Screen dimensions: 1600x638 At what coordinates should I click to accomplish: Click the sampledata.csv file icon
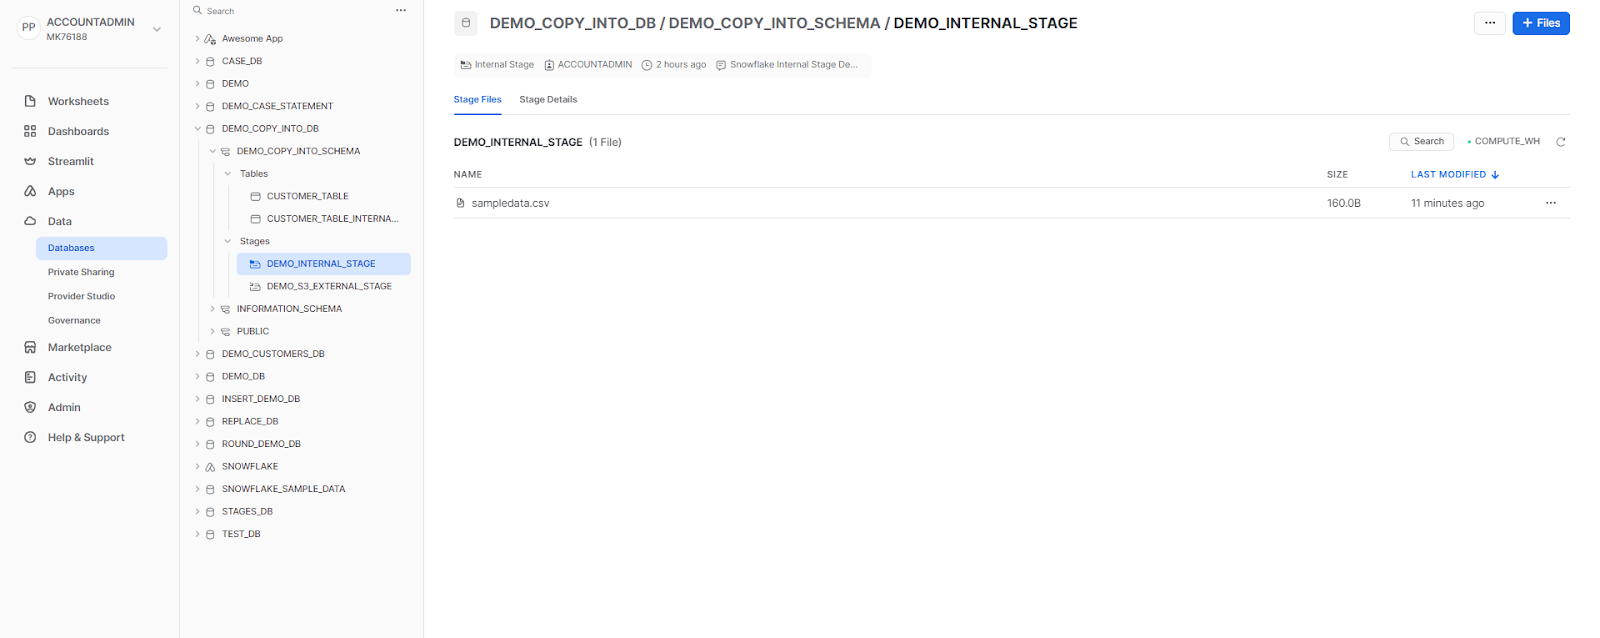[462, 202]
